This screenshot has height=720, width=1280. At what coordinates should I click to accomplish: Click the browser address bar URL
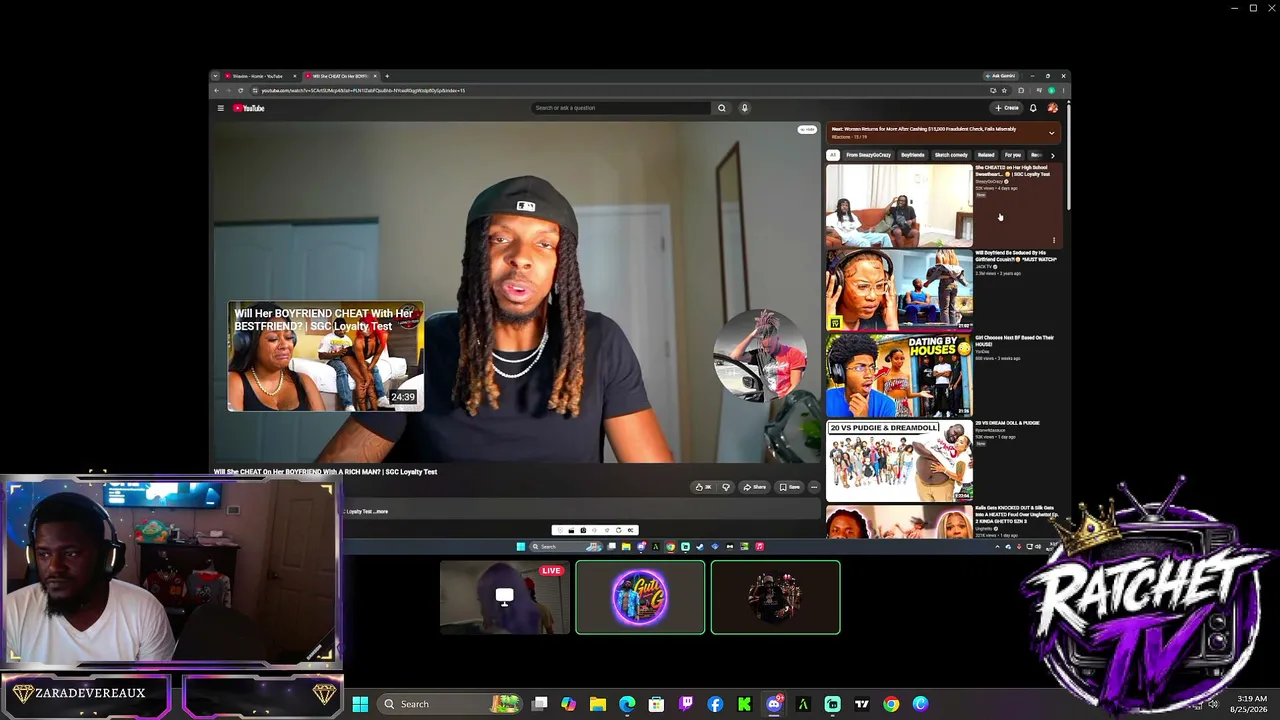pos(363,90)
